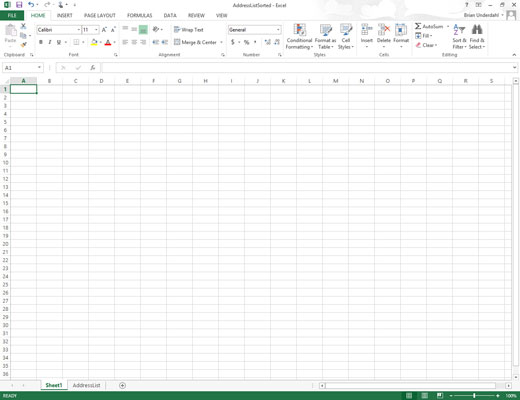Click the Brian Underdahl account name
The width and height of the screenshot is (520, 400).
[x=481, y=15]
